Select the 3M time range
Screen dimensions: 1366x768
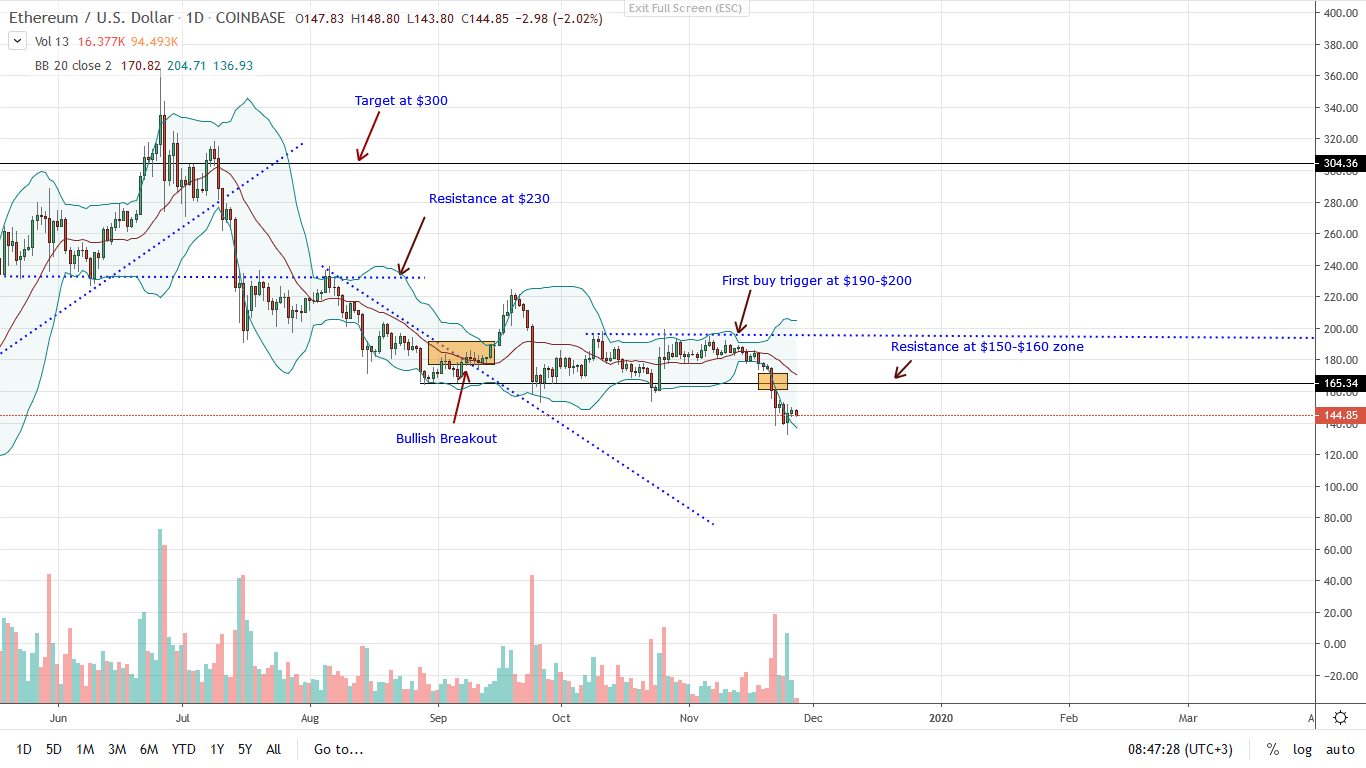coord(117,749)
